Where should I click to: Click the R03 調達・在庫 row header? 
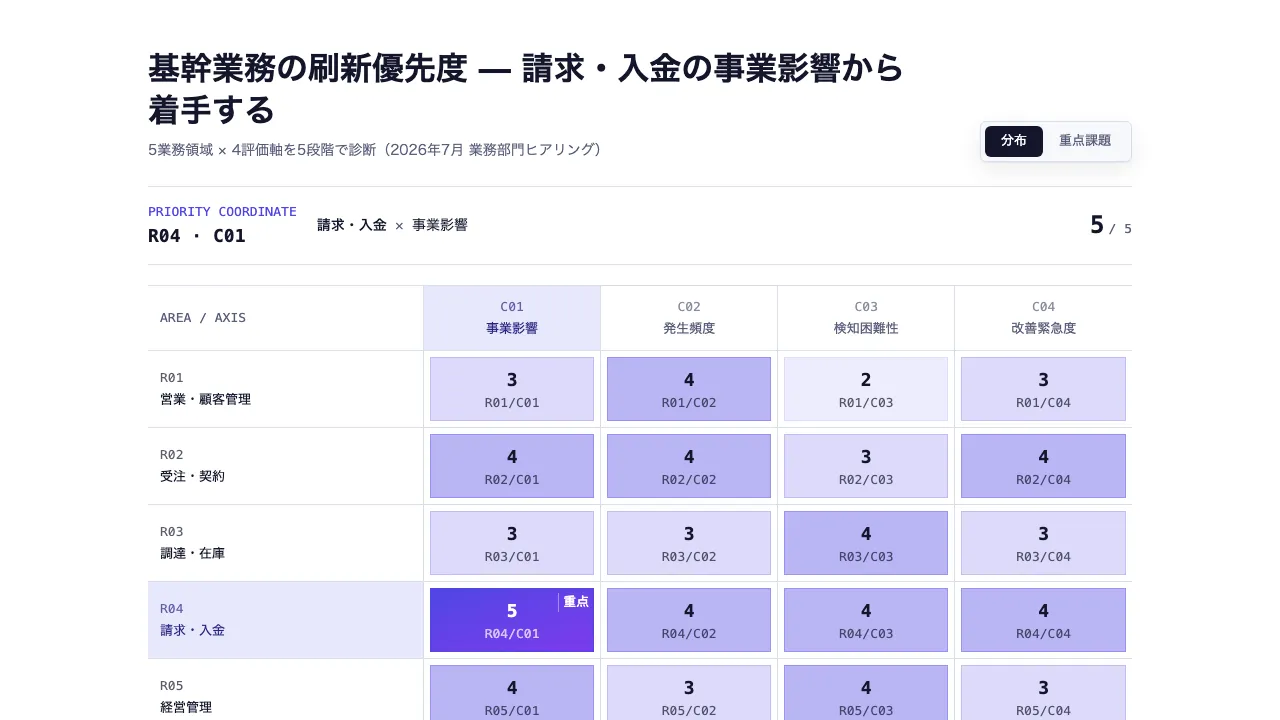coord(285,543)
